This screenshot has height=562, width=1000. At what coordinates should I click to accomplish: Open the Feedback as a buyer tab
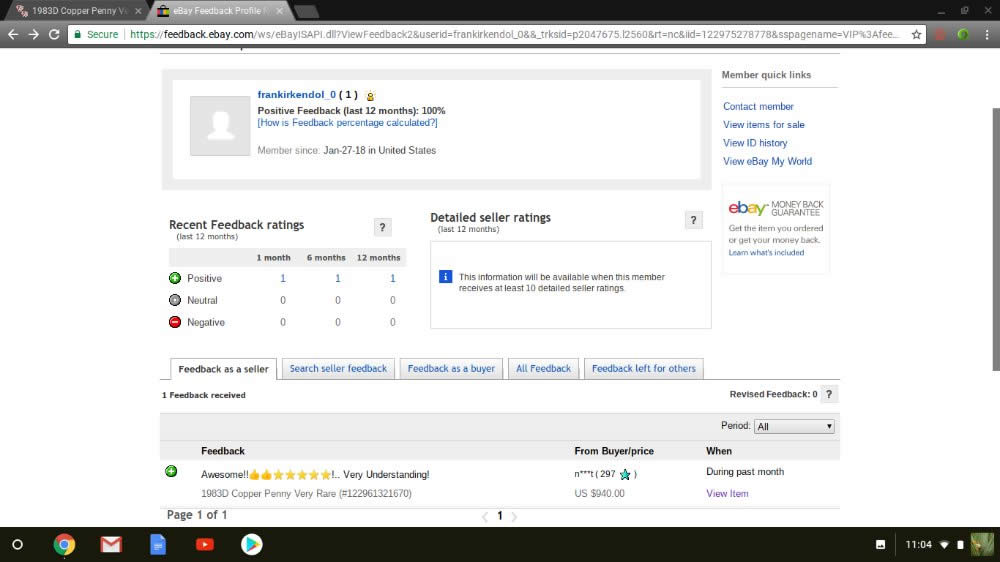point(451,368)
